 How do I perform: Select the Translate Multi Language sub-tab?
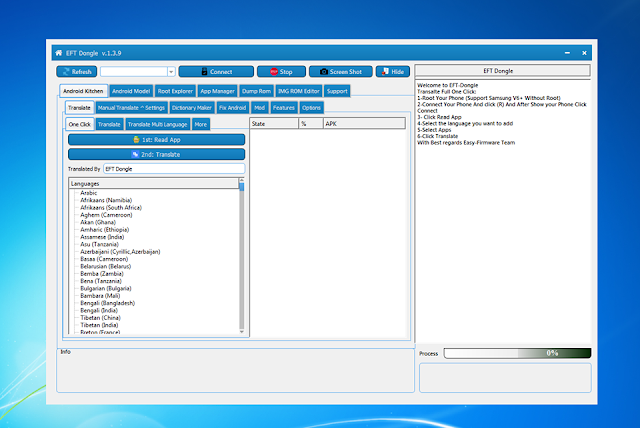pyautogui.click(x=157, y=124)
